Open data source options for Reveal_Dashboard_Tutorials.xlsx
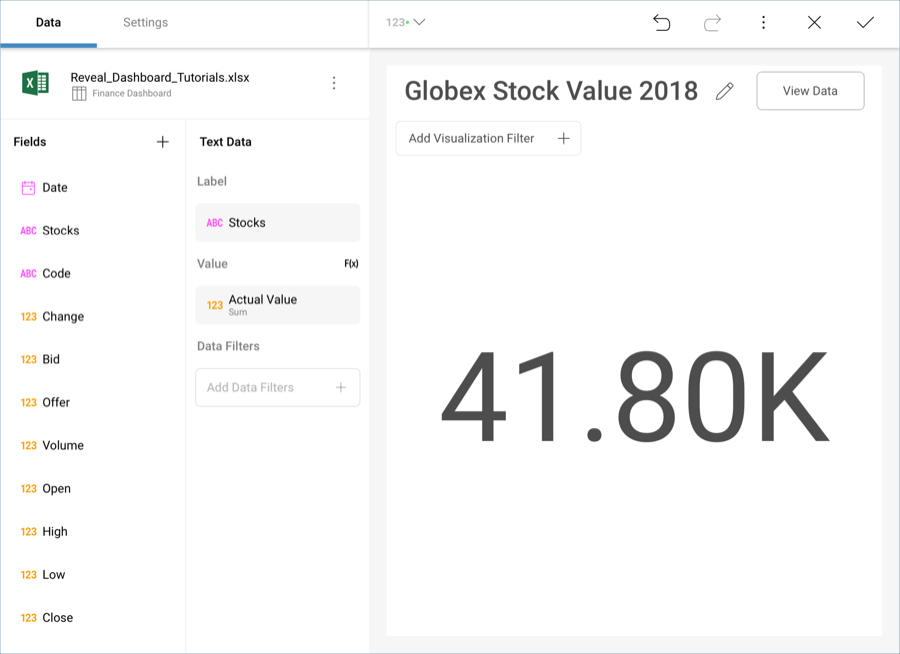The width and height of the screenshot is (900, 654). coord(334,84)
